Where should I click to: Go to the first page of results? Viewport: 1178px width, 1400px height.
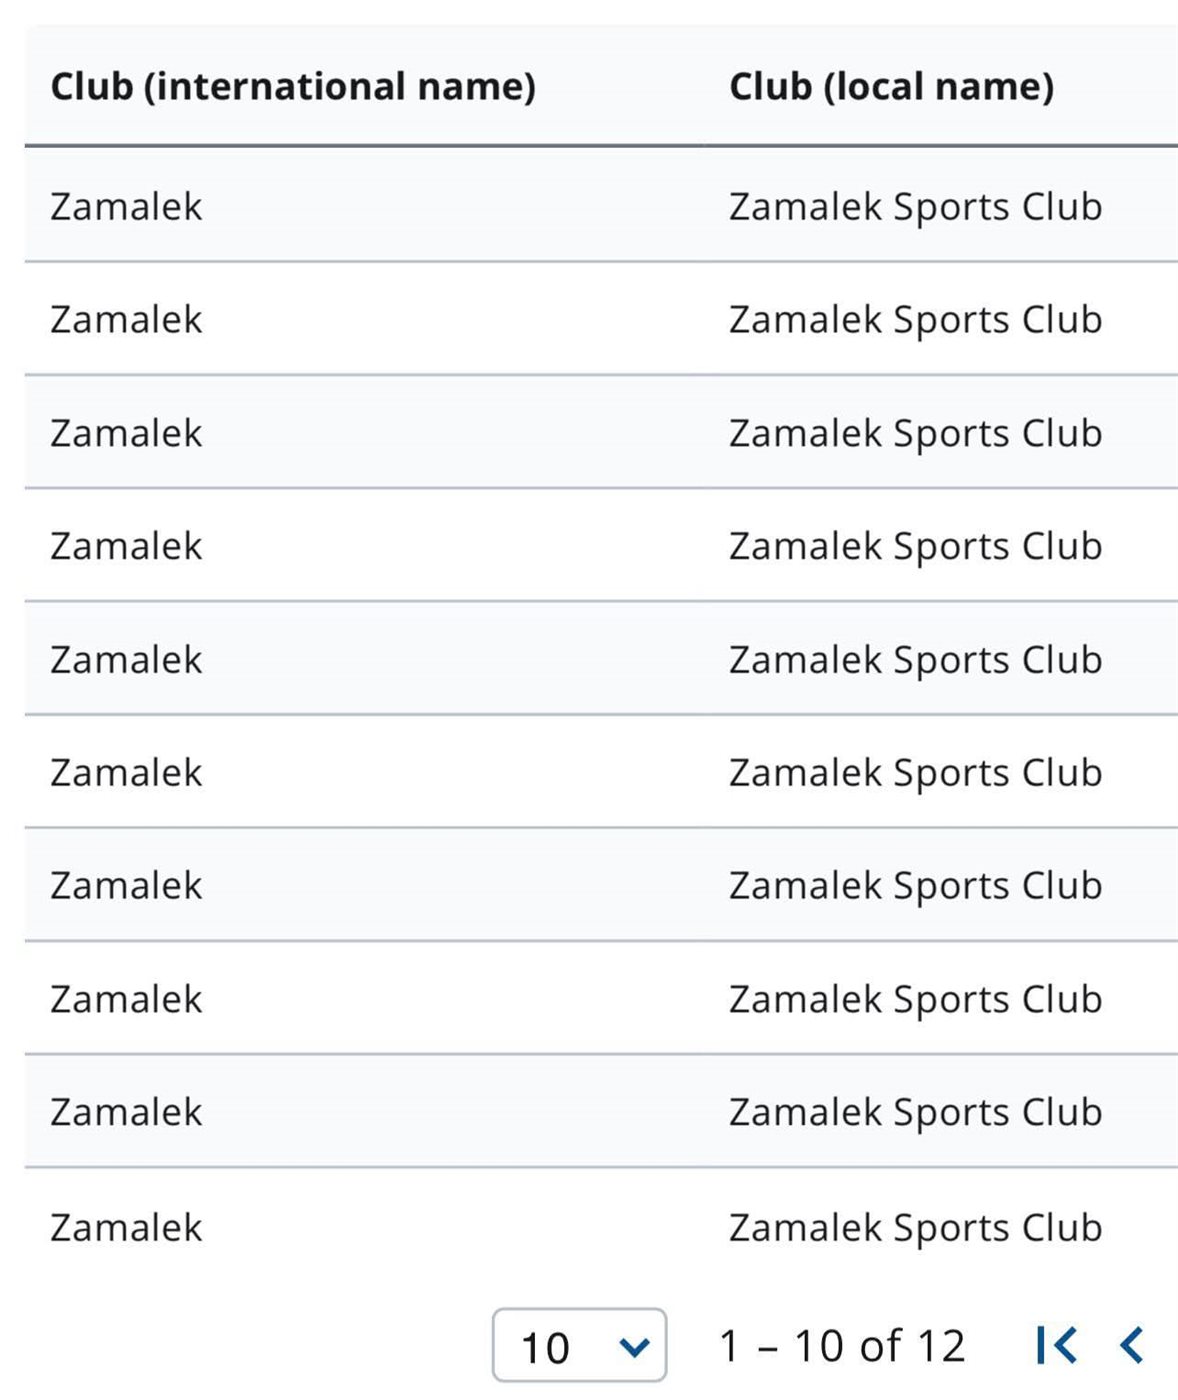tap(1056, 1346)
